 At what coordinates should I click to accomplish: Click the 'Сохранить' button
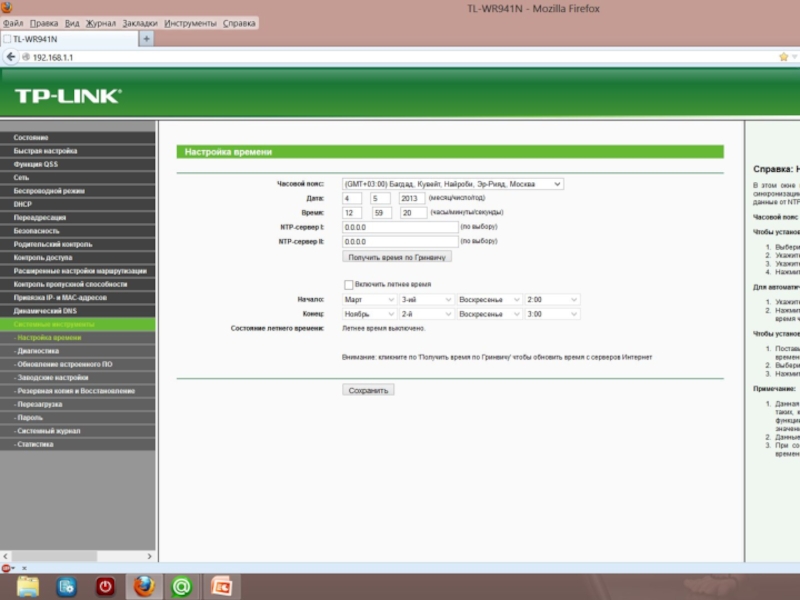coord(368,390)
